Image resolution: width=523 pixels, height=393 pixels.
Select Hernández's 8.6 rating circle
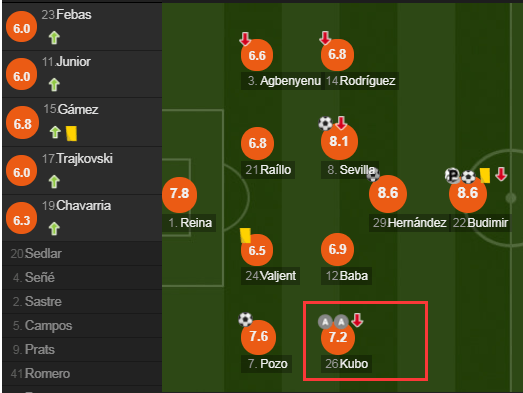(388, 193)
